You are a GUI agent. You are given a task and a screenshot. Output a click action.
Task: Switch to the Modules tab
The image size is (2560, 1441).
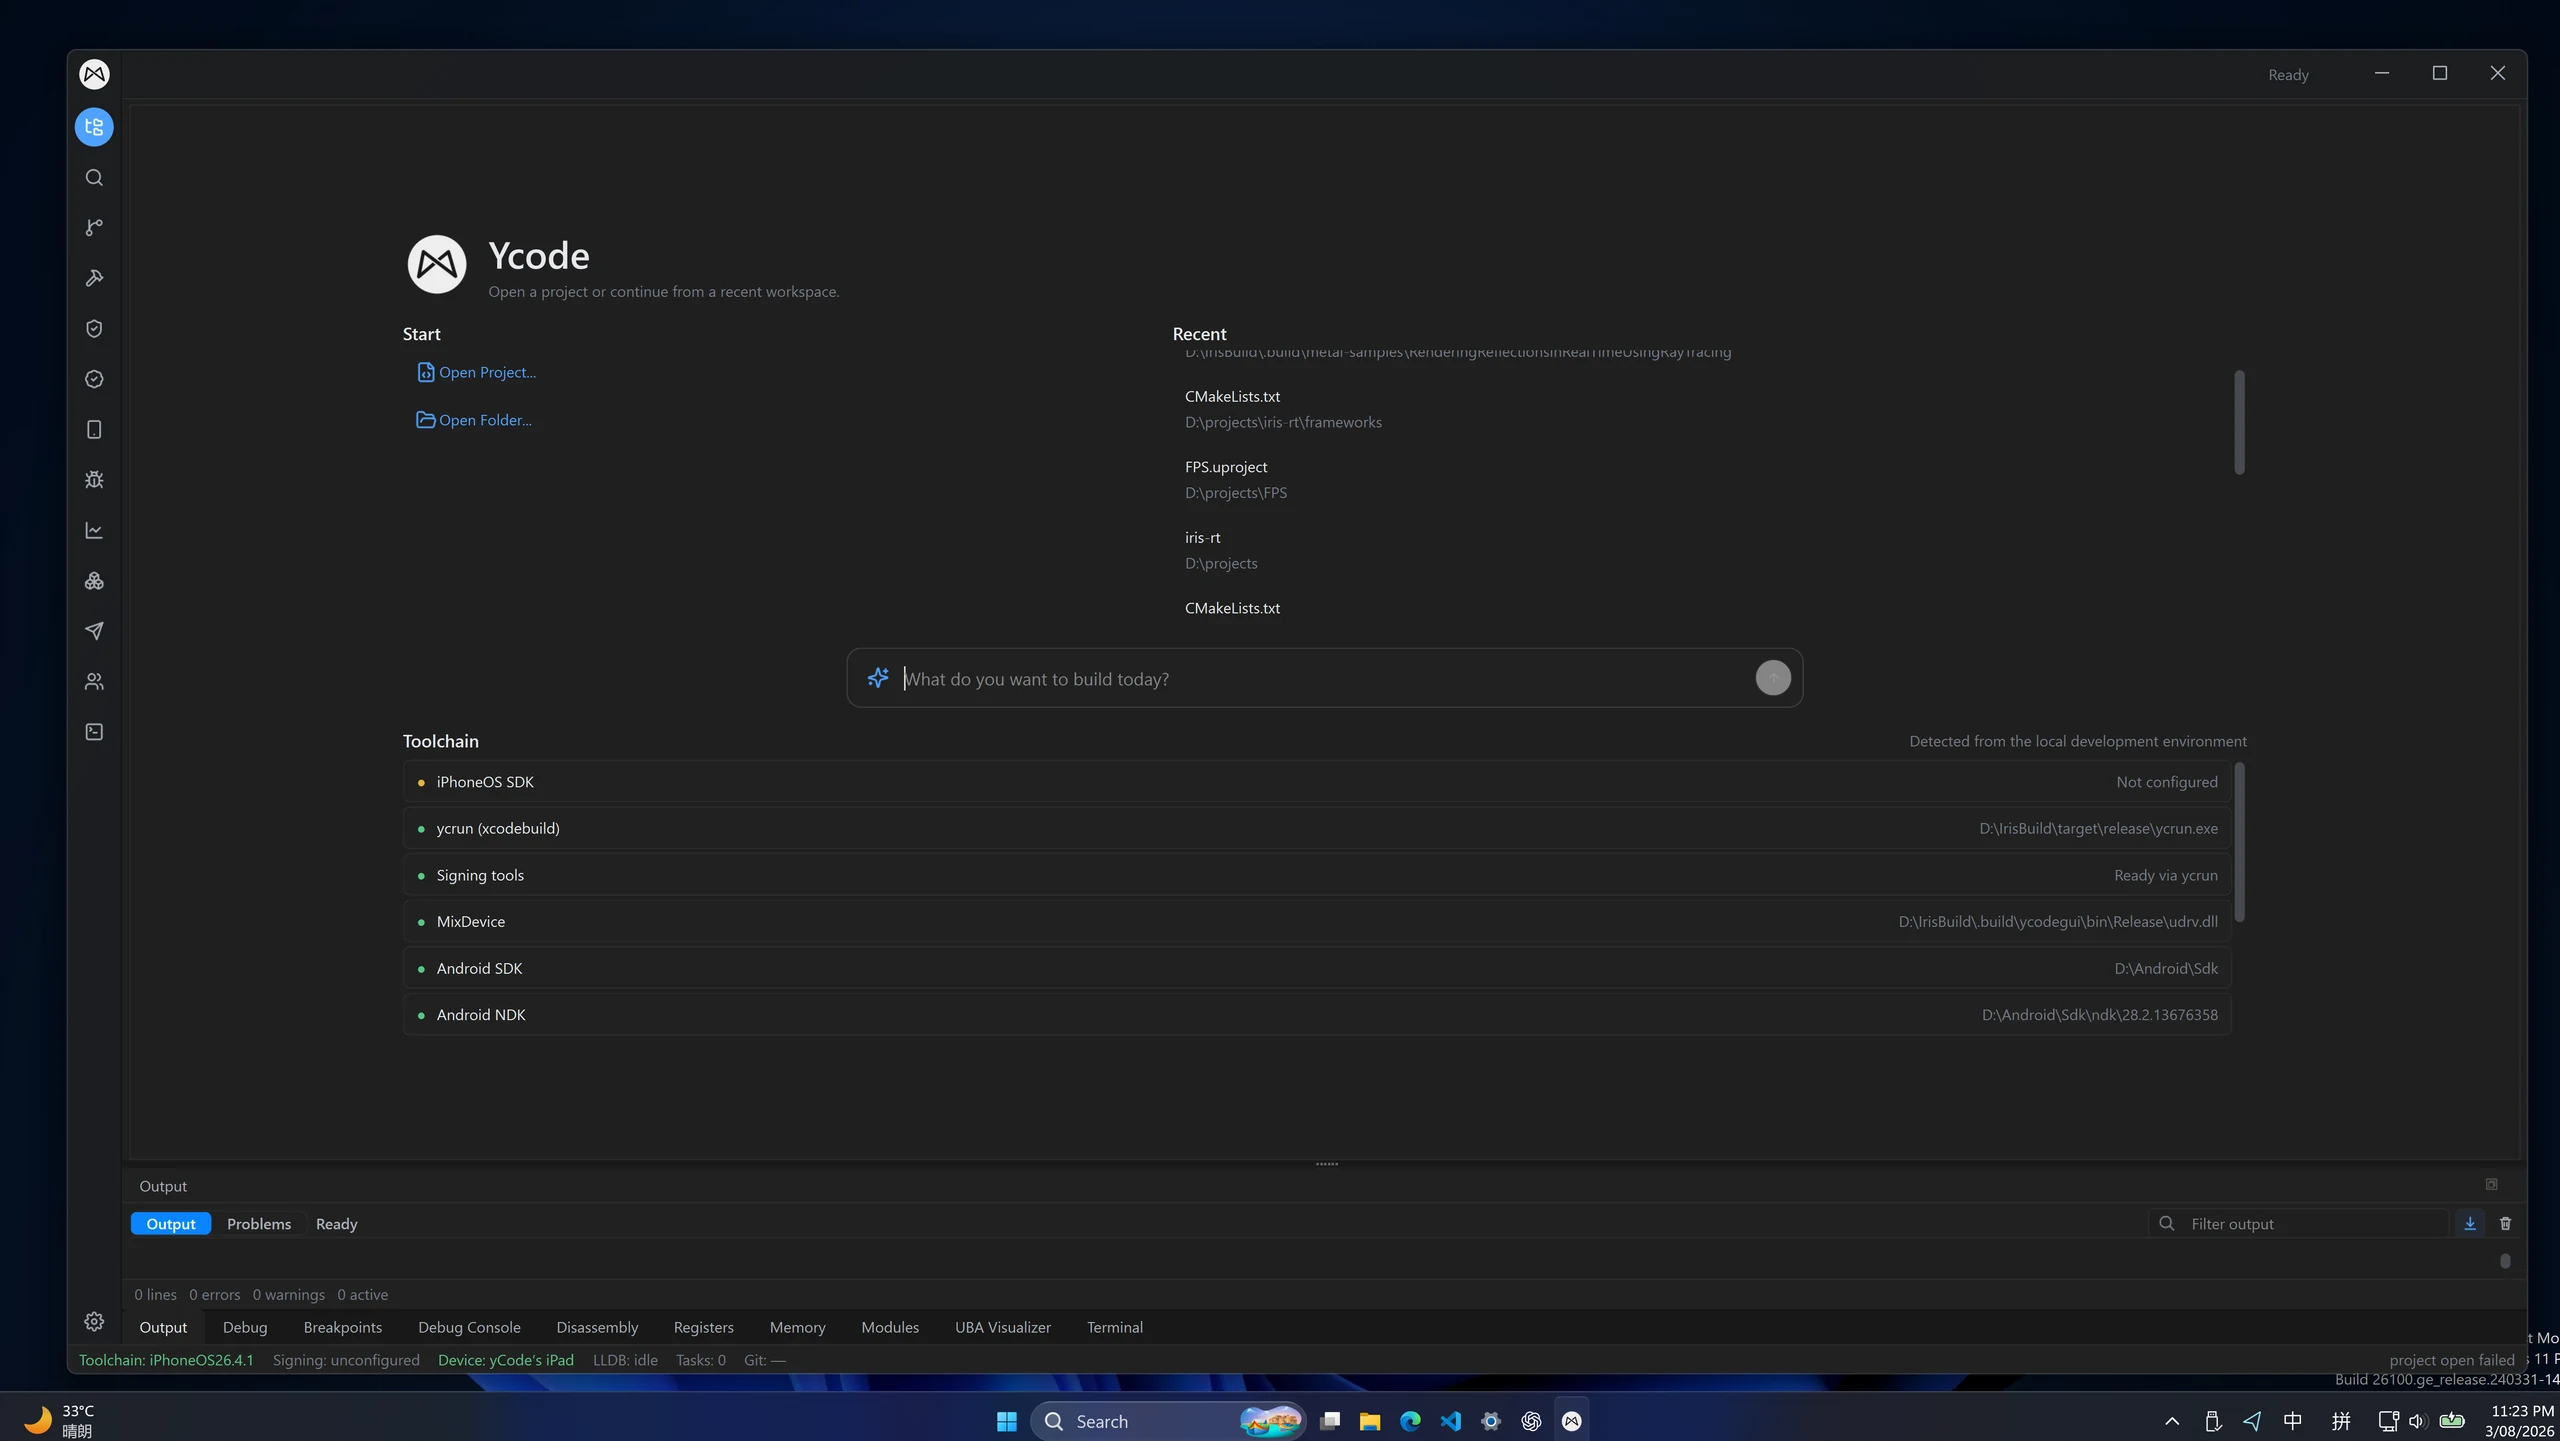[890, 1327]
